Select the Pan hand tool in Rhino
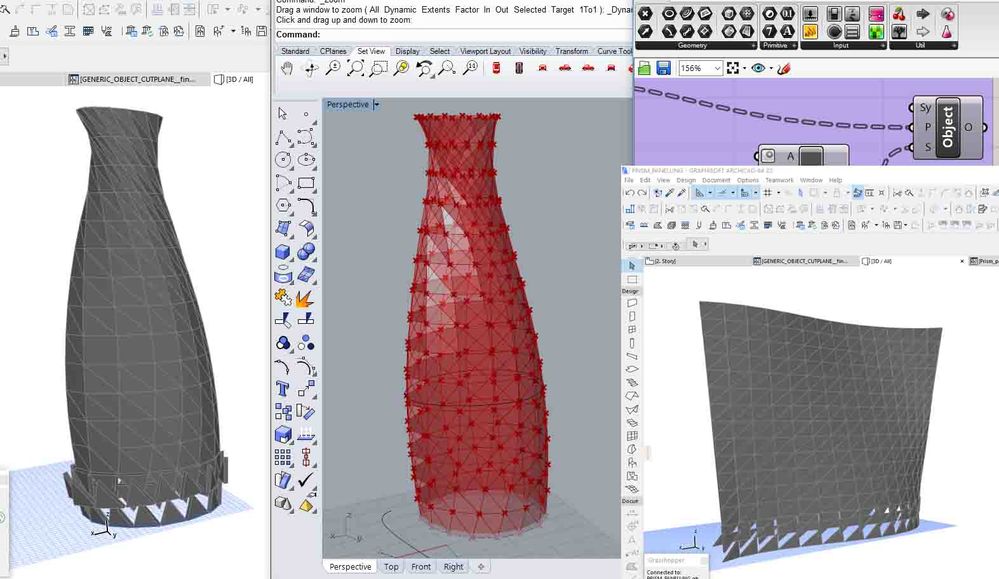Viewport: 999px width, 579px height. (x=287, y=68)
